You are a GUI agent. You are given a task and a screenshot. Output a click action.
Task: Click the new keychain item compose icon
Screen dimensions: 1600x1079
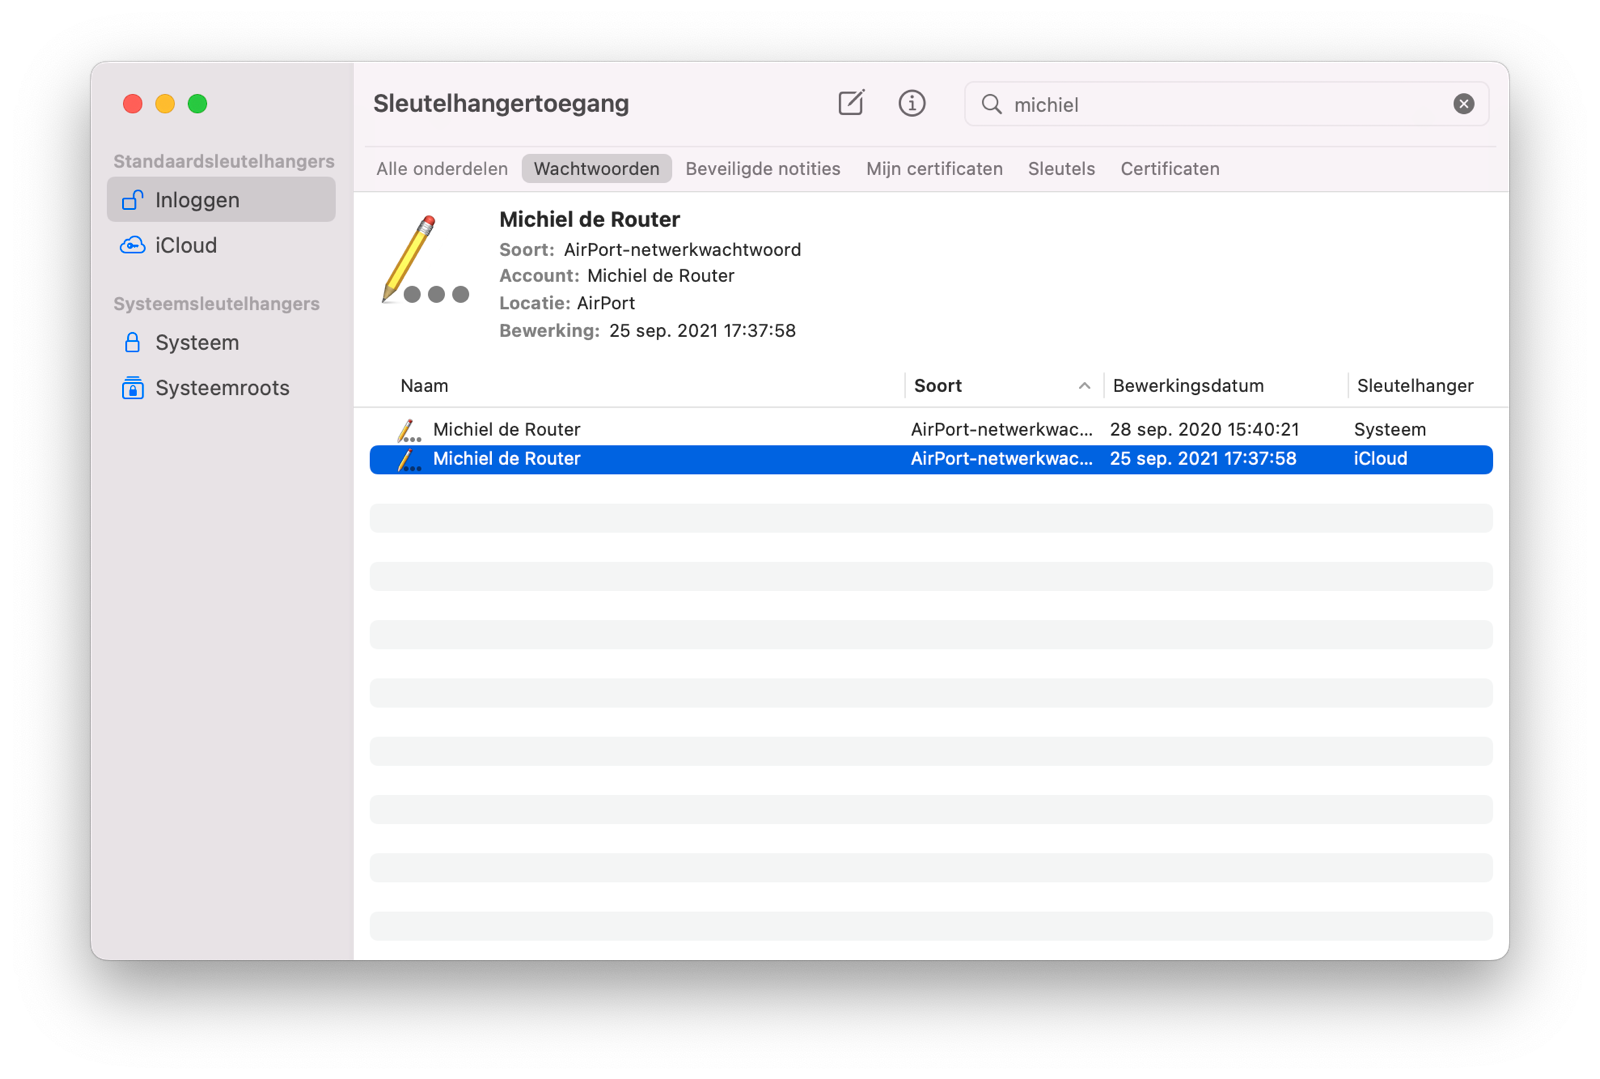click(x=851, y=103)
